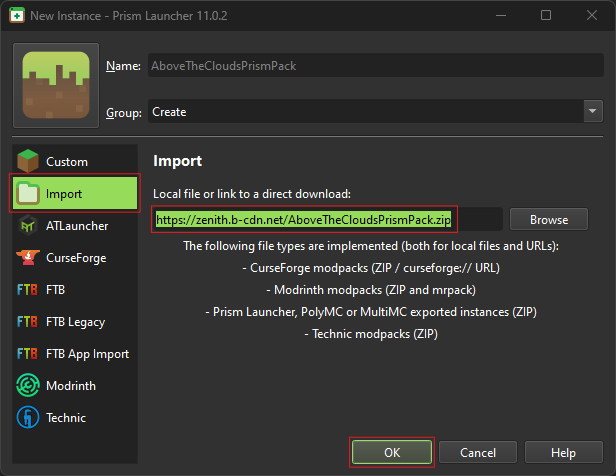Click 'Local file or link to a direct download' label
This screenshot has width=616, height=476.
252,194
